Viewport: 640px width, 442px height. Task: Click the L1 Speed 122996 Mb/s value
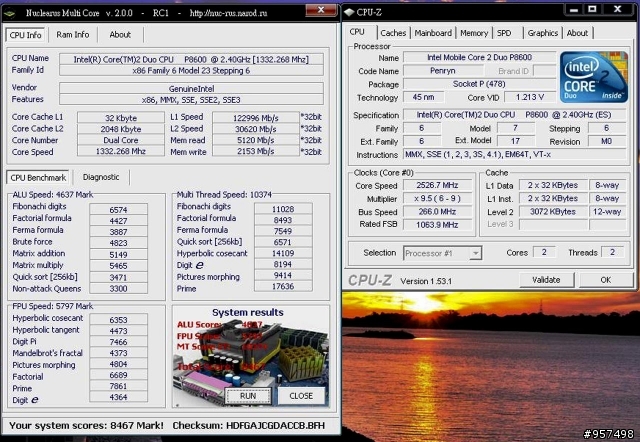click(x=256, y=118)
